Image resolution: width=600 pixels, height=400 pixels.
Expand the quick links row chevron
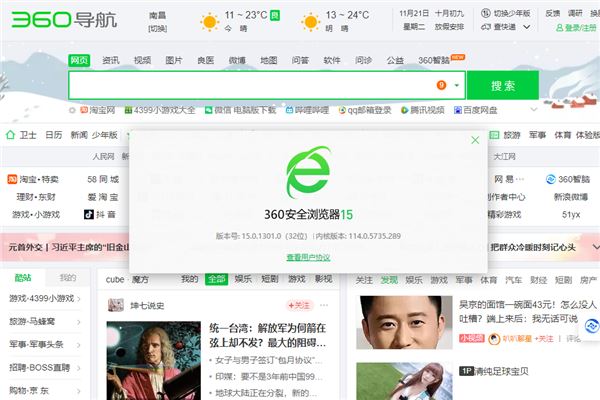(534, 110)
